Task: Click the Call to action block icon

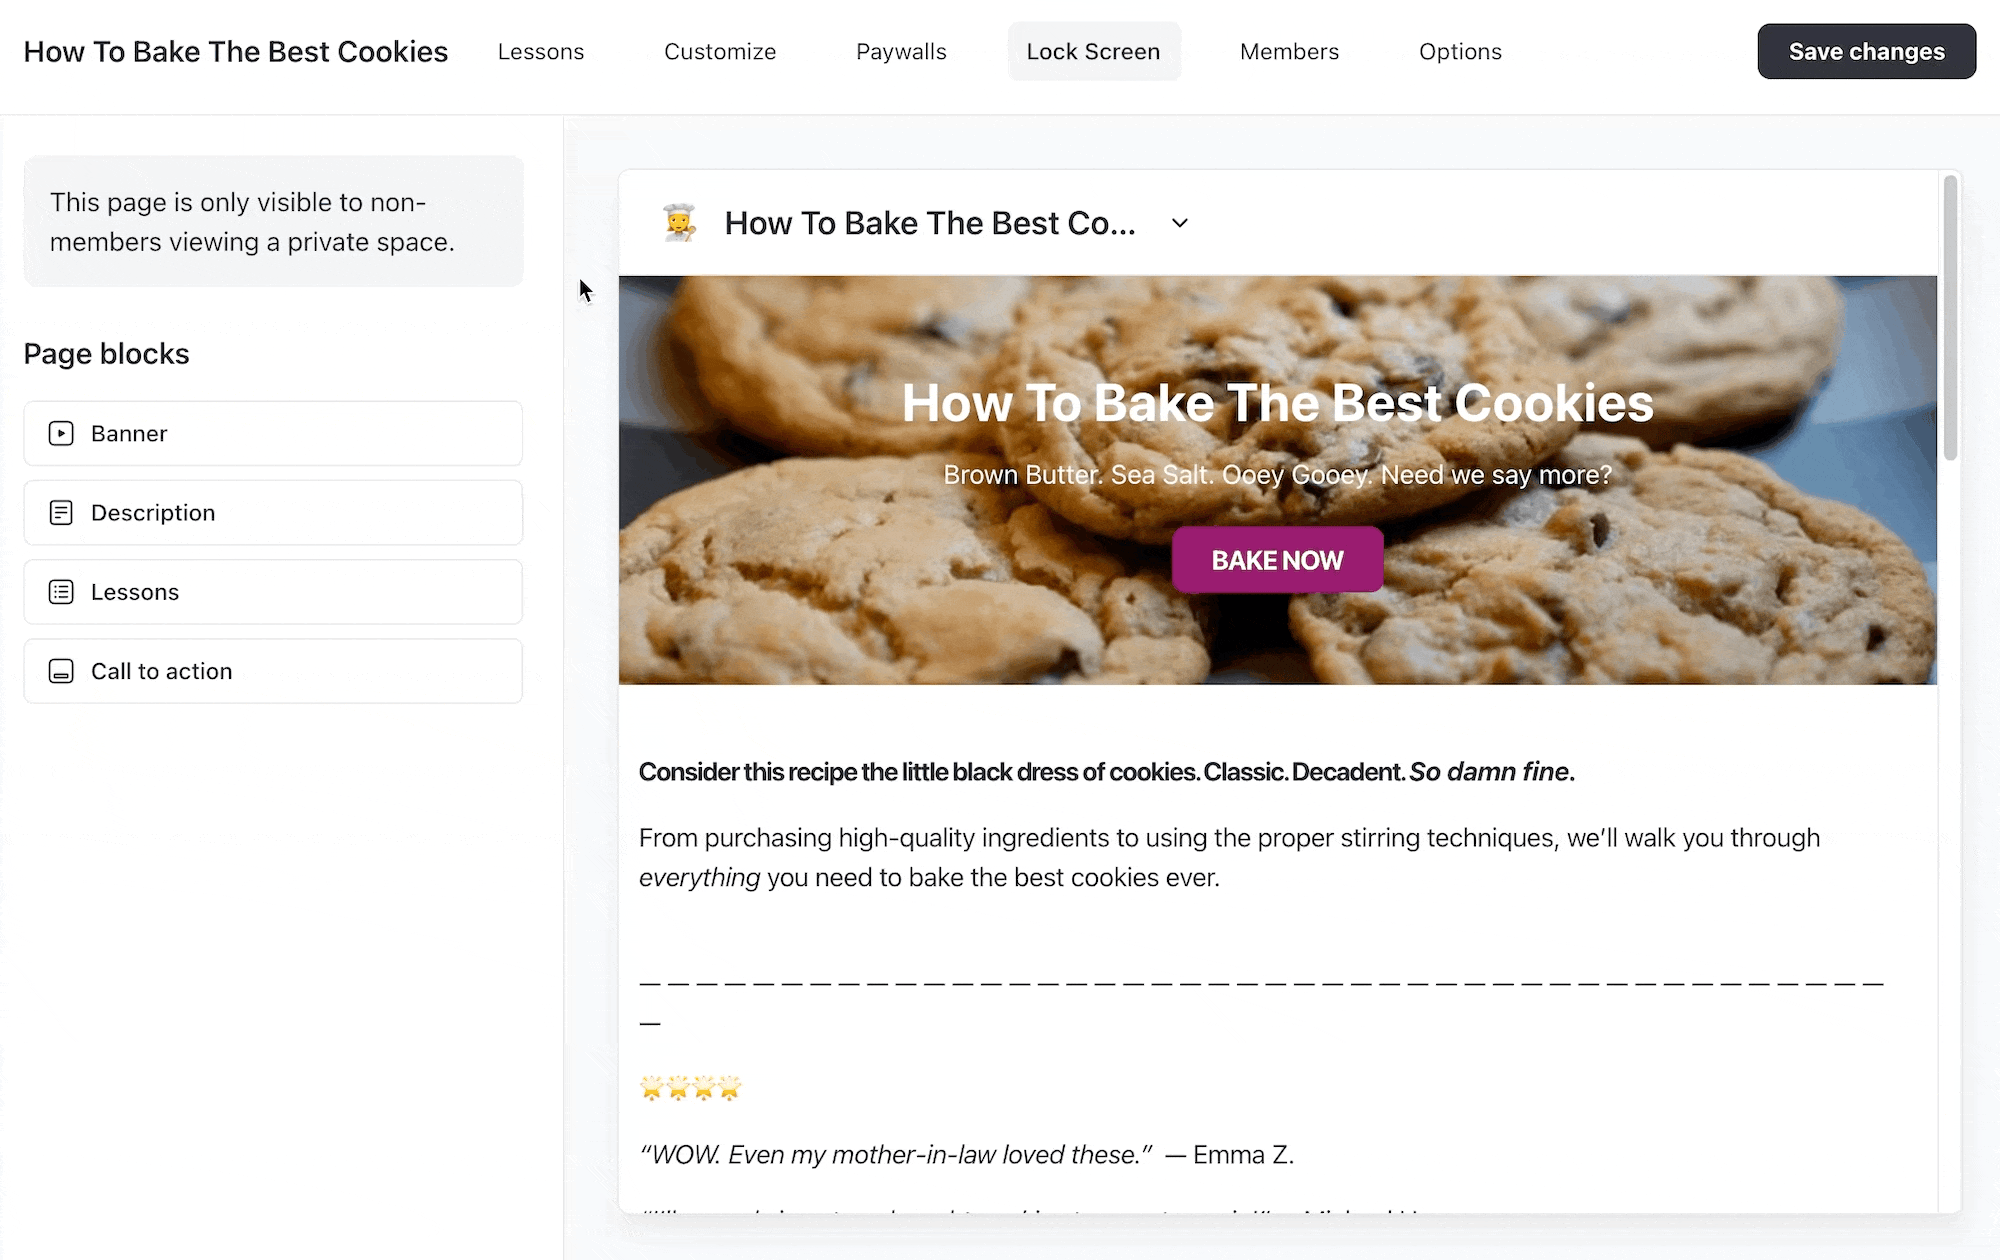Action: (61, 671)
